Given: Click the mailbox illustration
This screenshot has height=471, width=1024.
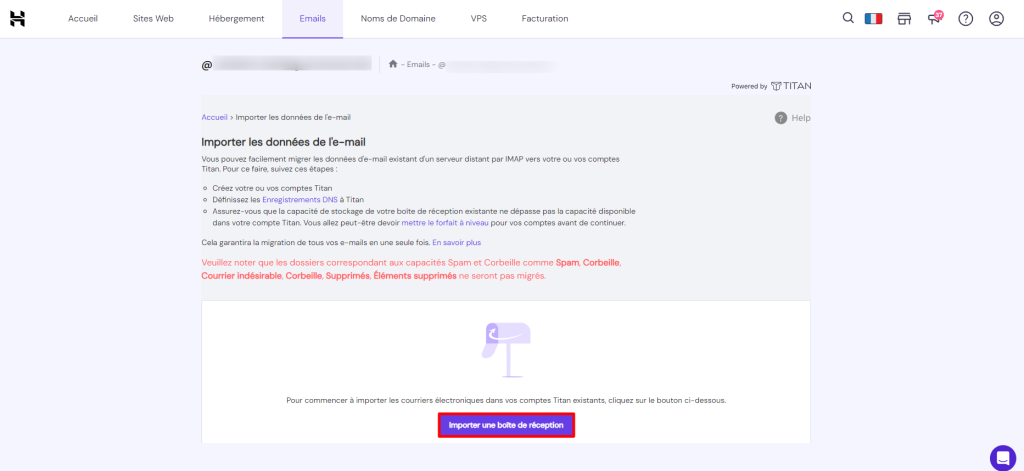Looking at the screenshot, I should pos(506,349).
